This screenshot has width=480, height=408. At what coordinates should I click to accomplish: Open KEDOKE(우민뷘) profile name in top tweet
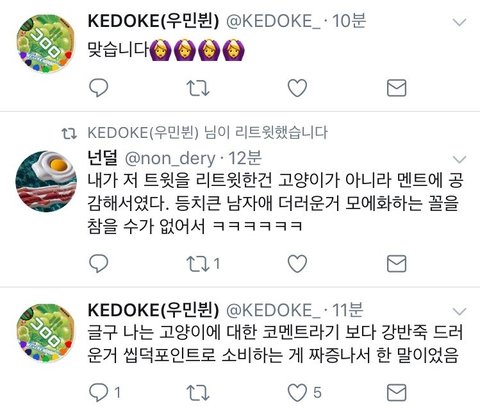(x=153, y=21)
